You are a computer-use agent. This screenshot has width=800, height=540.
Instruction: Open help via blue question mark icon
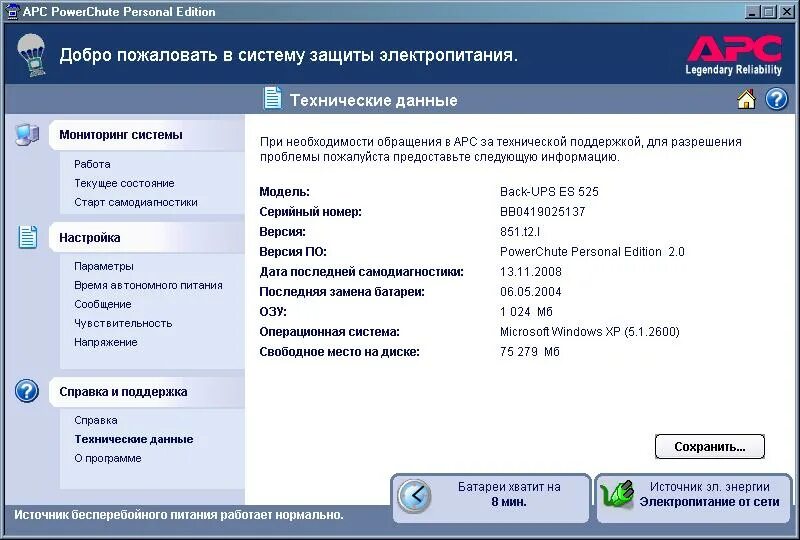point(777,99)
